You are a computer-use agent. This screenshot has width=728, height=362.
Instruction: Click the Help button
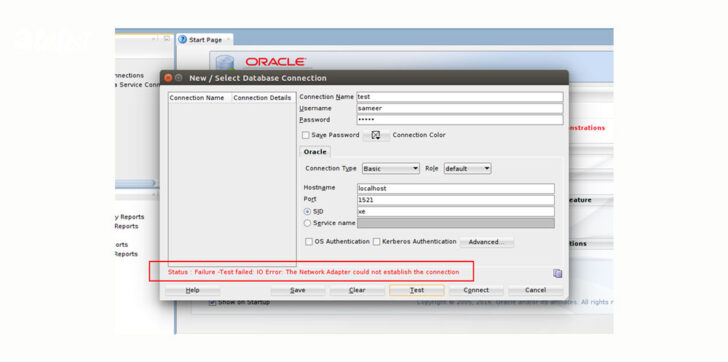192,290
